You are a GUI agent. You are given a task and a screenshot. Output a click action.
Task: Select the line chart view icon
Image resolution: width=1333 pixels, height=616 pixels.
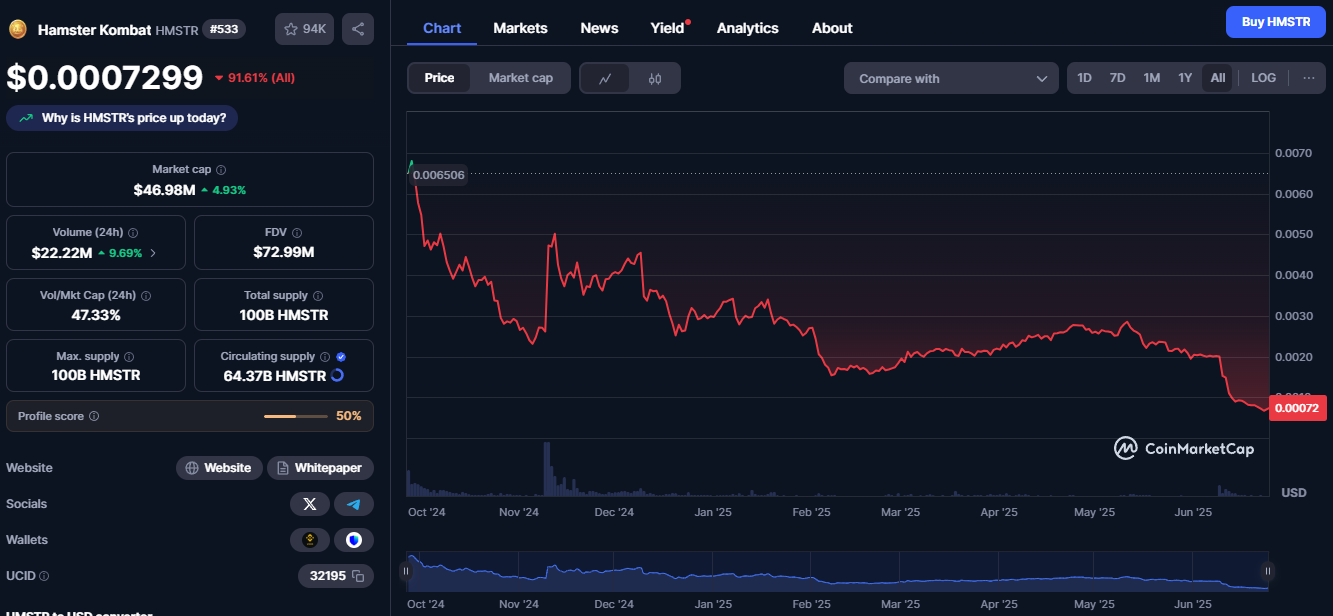tap(605, 78)
